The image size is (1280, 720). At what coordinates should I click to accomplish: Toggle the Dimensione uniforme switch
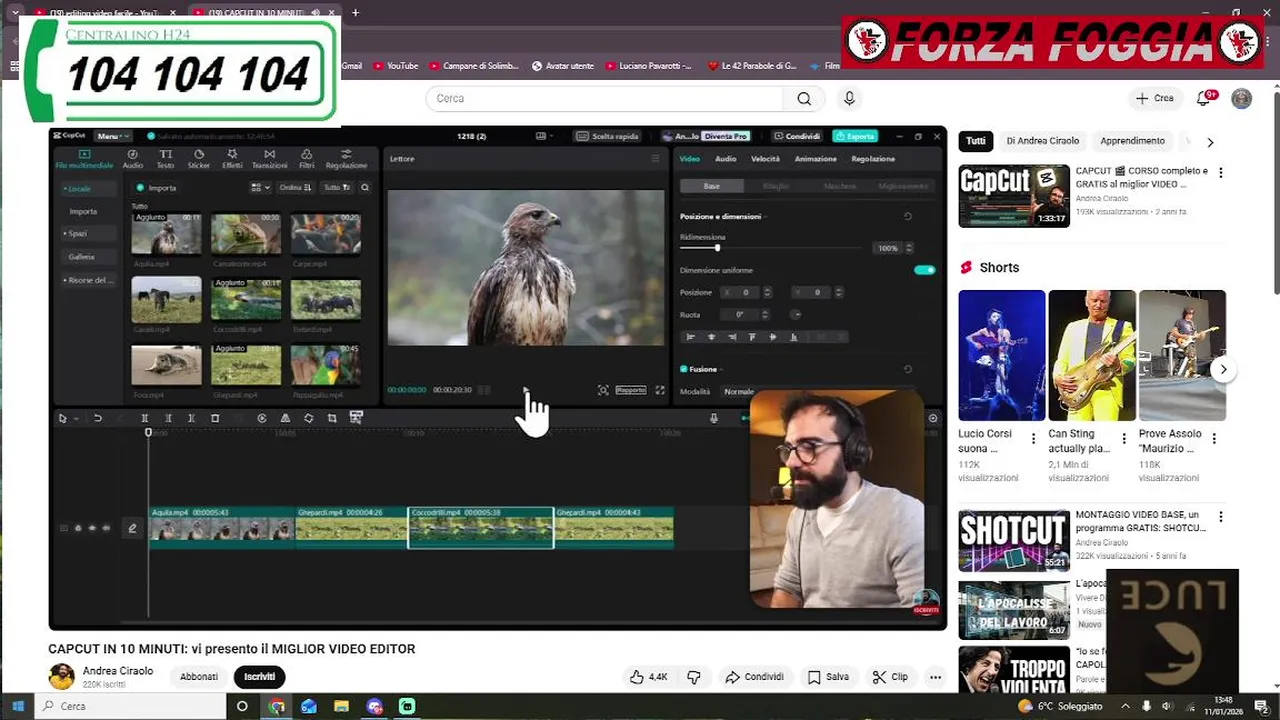[925, 270]
